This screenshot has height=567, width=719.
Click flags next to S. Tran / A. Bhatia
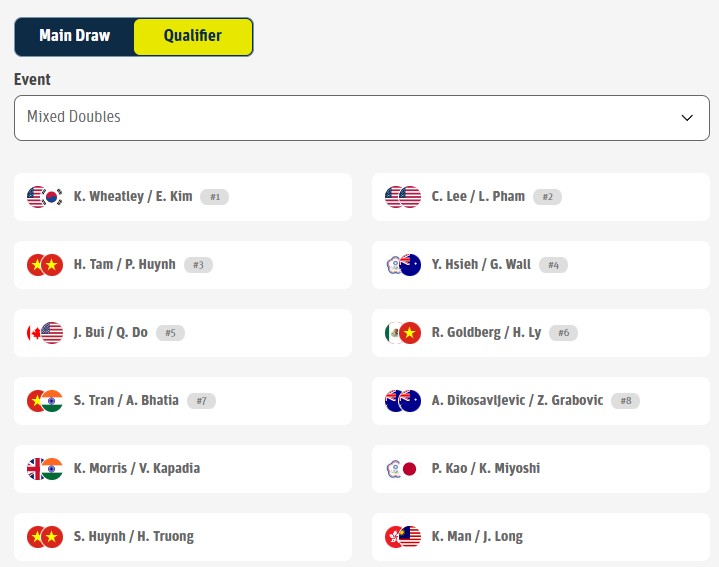point(45,401)
